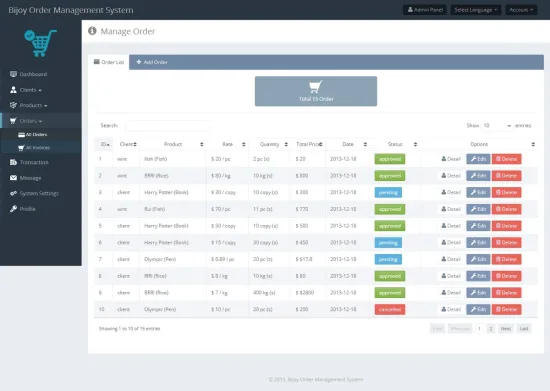Screen dimensions: 550x391
Task: Open Profile from the sidebar
Action: (x=23, y=209)
